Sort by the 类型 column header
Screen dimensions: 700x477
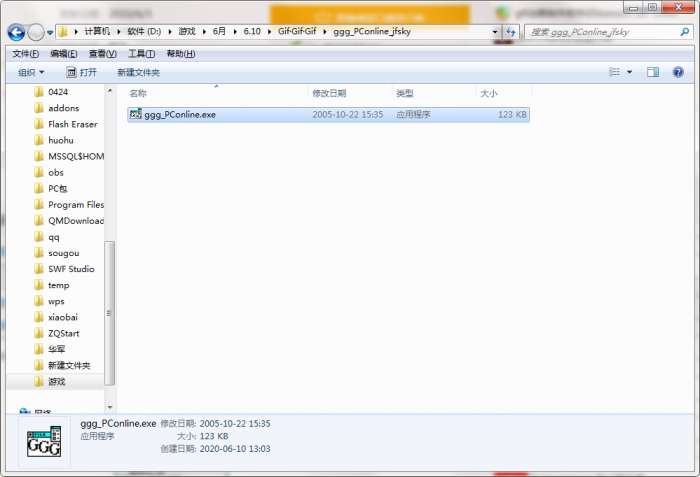[404, 93]
